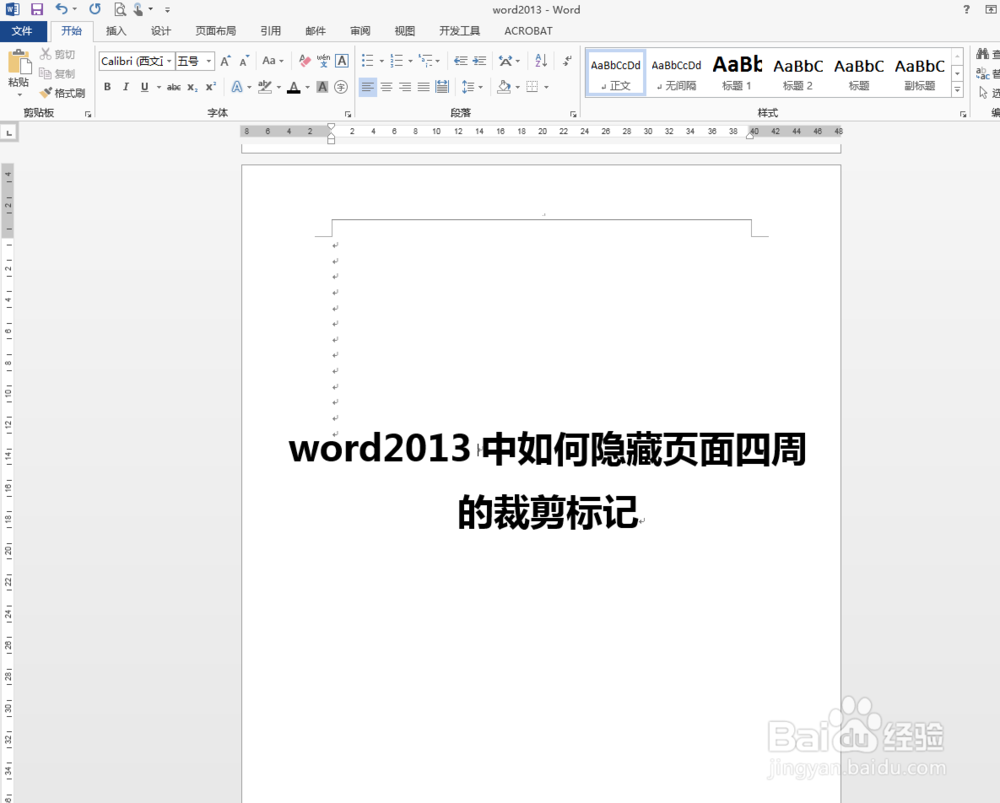Click Cut (剪切) in clipboard group

57,55
